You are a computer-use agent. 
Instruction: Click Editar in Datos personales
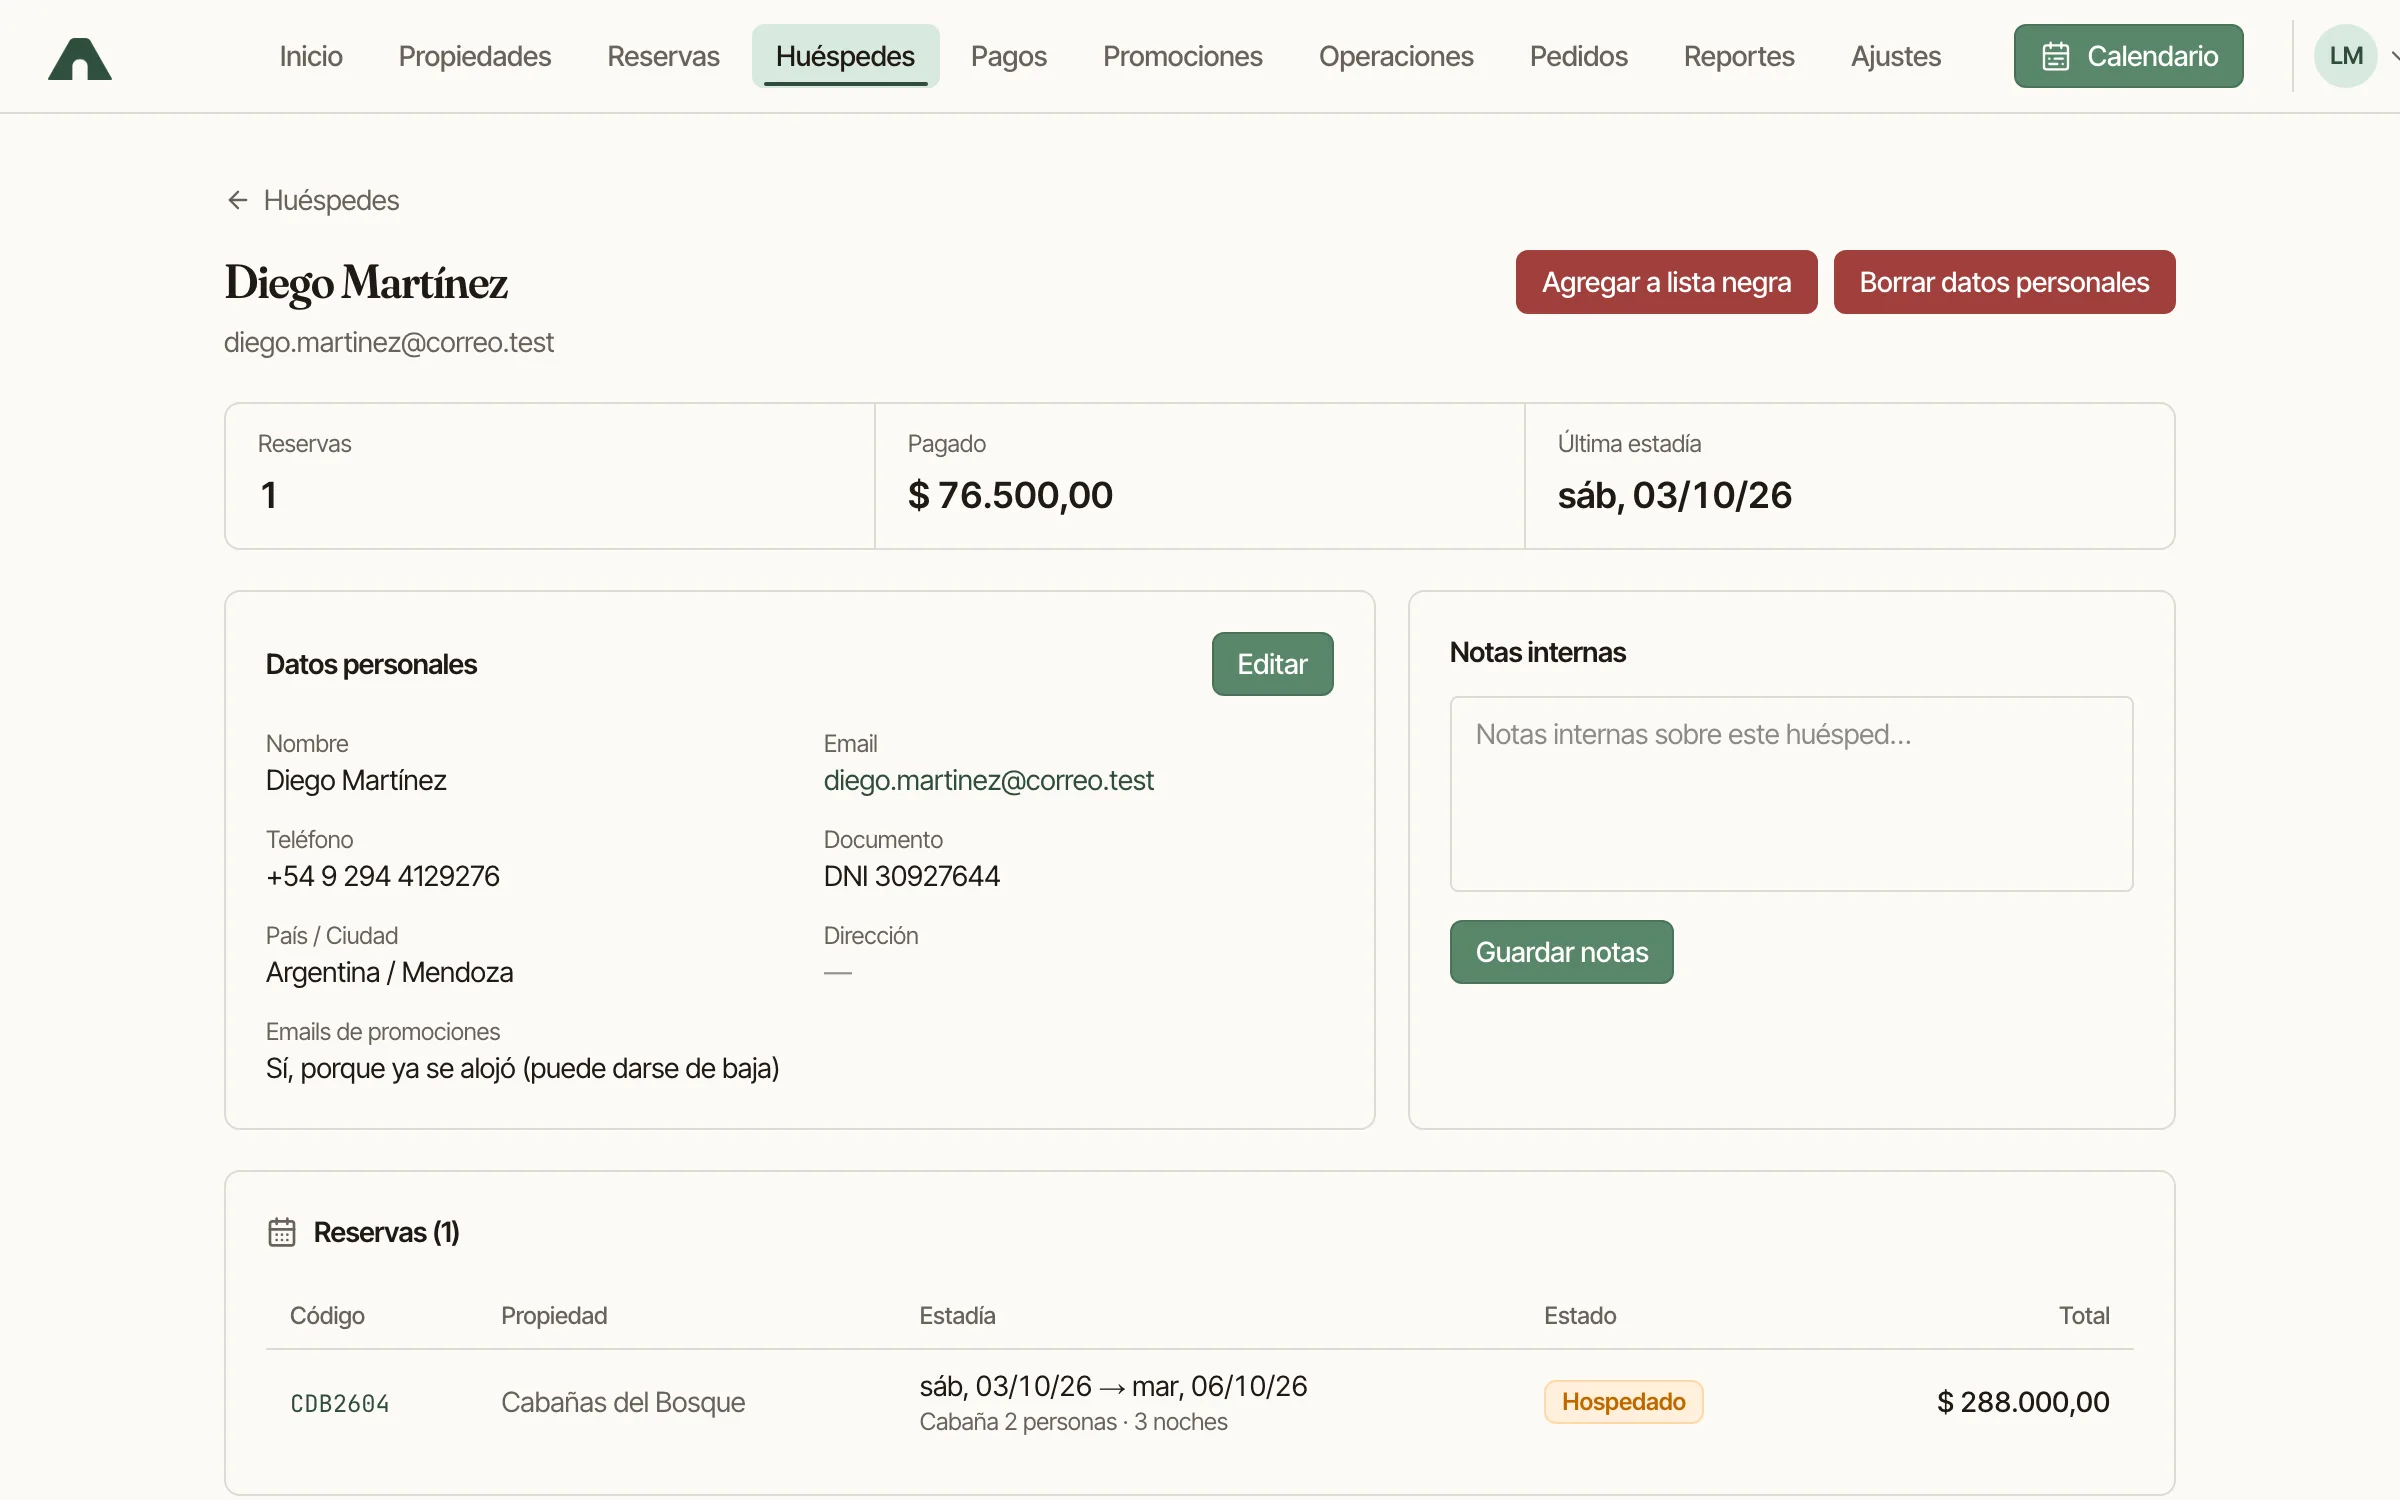(x=1272, y=664)
